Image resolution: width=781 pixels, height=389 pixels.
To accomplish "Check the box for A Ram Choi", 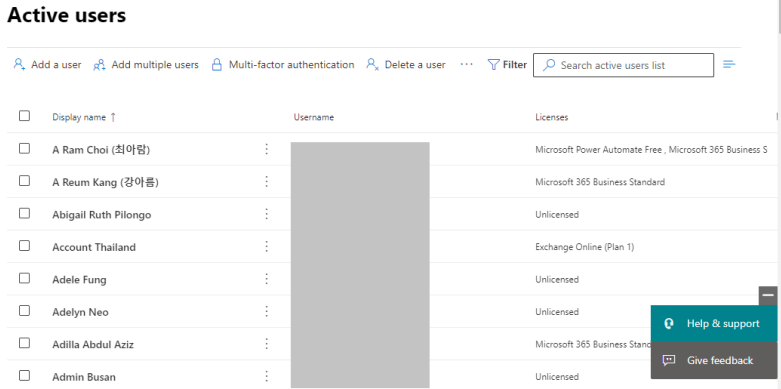I will (x=24, y=148).
